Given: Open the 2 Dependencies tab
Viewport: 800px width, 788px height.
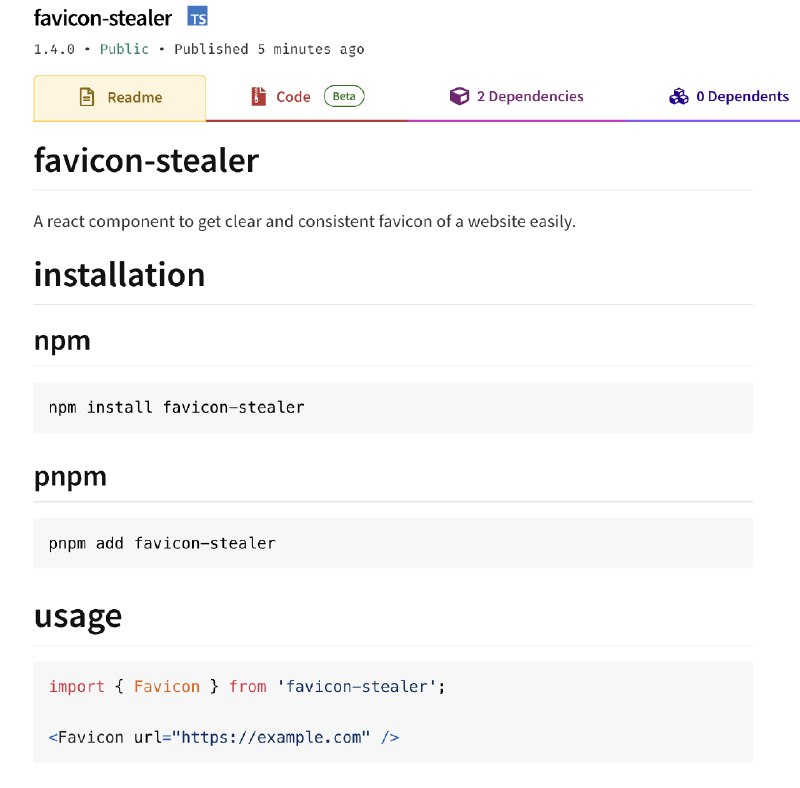Looking at the screenshot, I should tap(516, 96).
